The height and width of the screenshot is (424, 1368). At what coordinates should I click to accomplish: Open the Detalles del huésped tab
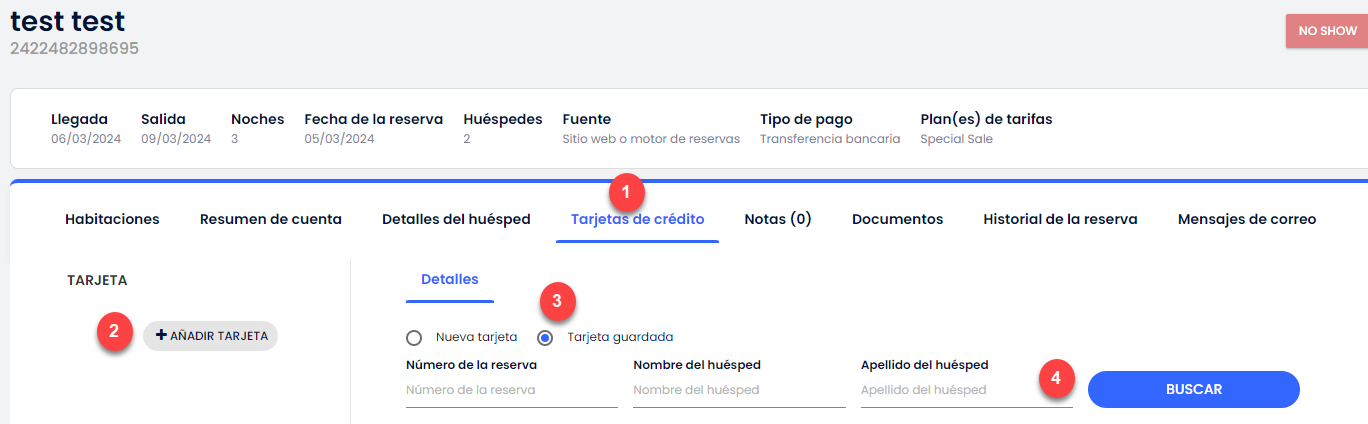pos(456,219)
